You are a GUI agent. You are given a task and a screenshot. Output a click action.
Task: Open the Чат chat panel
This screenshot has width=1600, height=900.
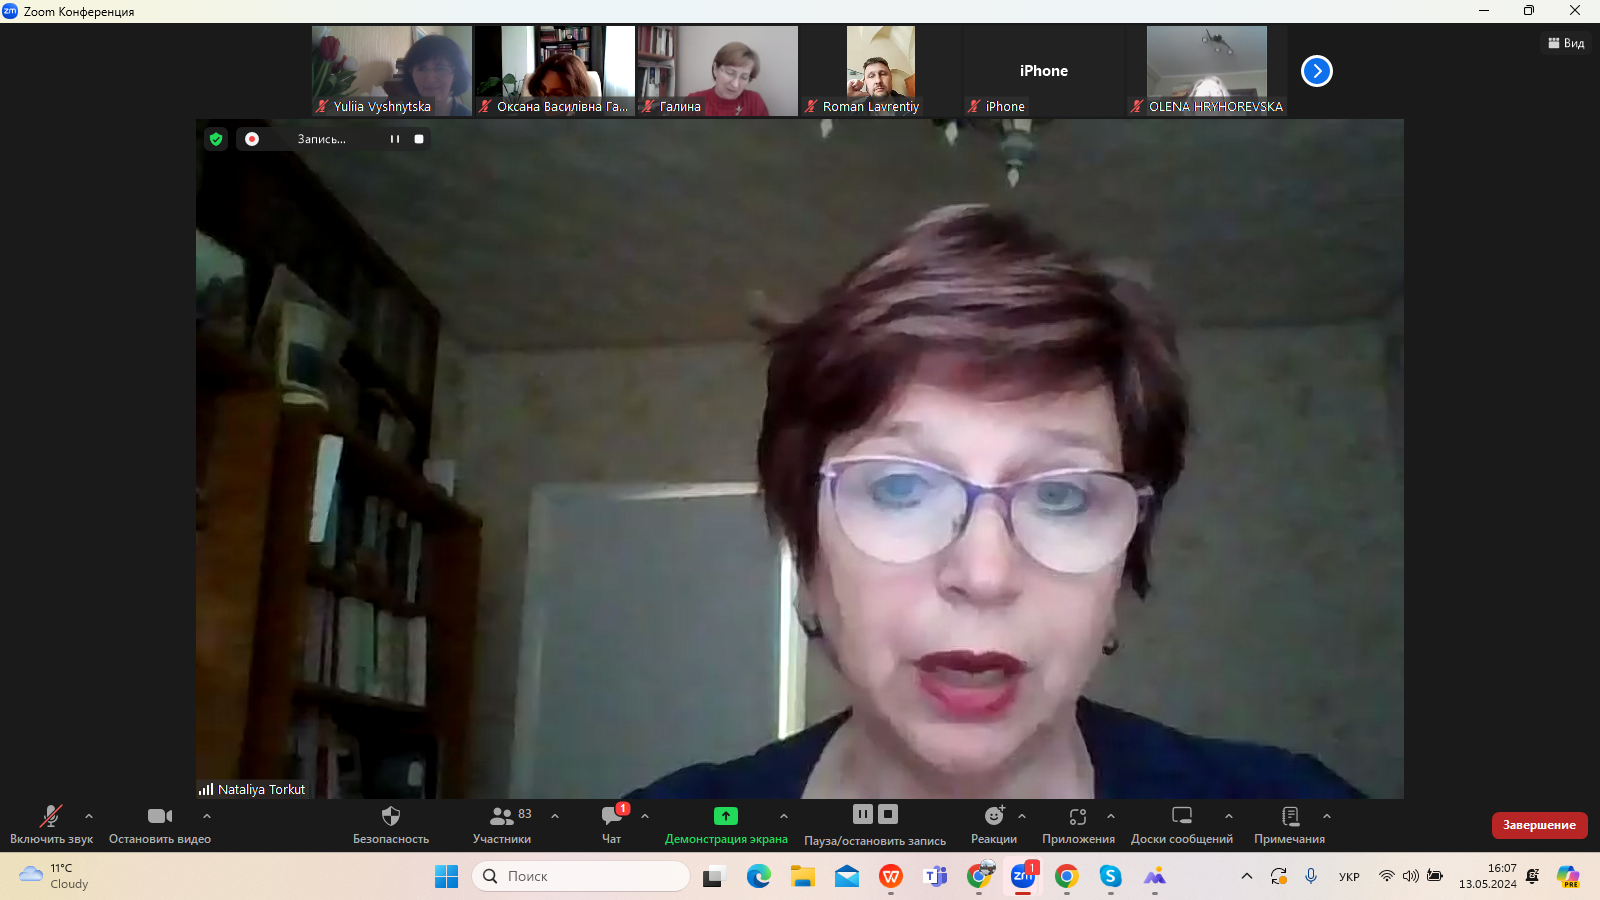pos(611,817)
